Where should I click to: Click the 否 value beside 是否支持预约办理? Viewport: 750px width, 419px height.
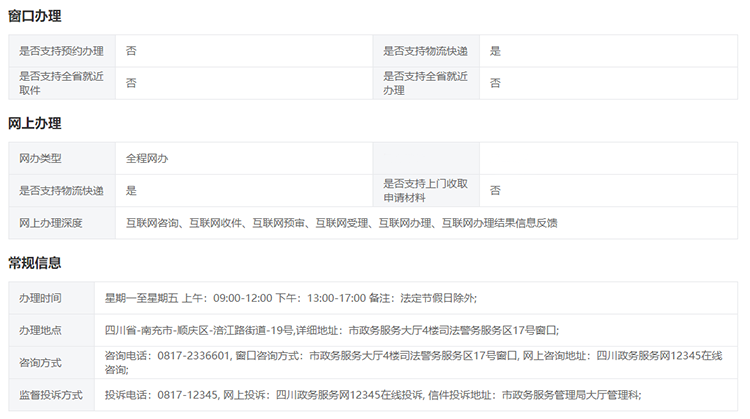coord(131,51)
